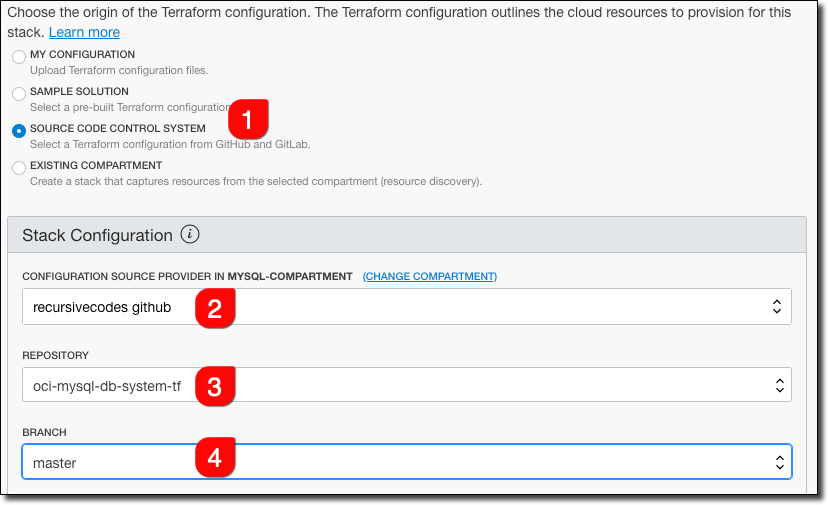Choose the Sample Solution radio option
This screenshot has width=828, height=505.
[x=19, y=93]
